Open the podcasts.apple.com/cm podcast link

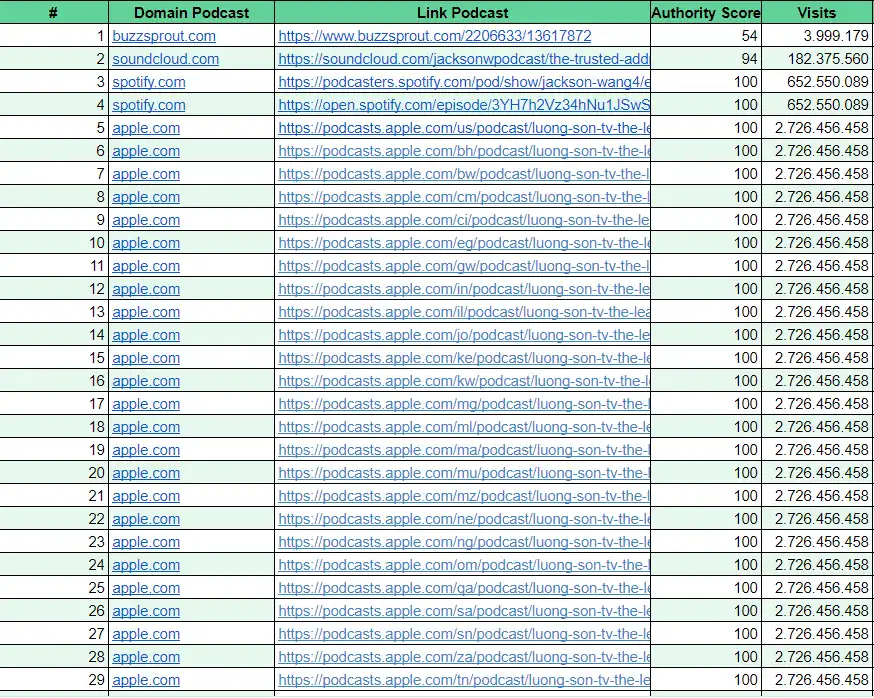click(x=464, y=197)
